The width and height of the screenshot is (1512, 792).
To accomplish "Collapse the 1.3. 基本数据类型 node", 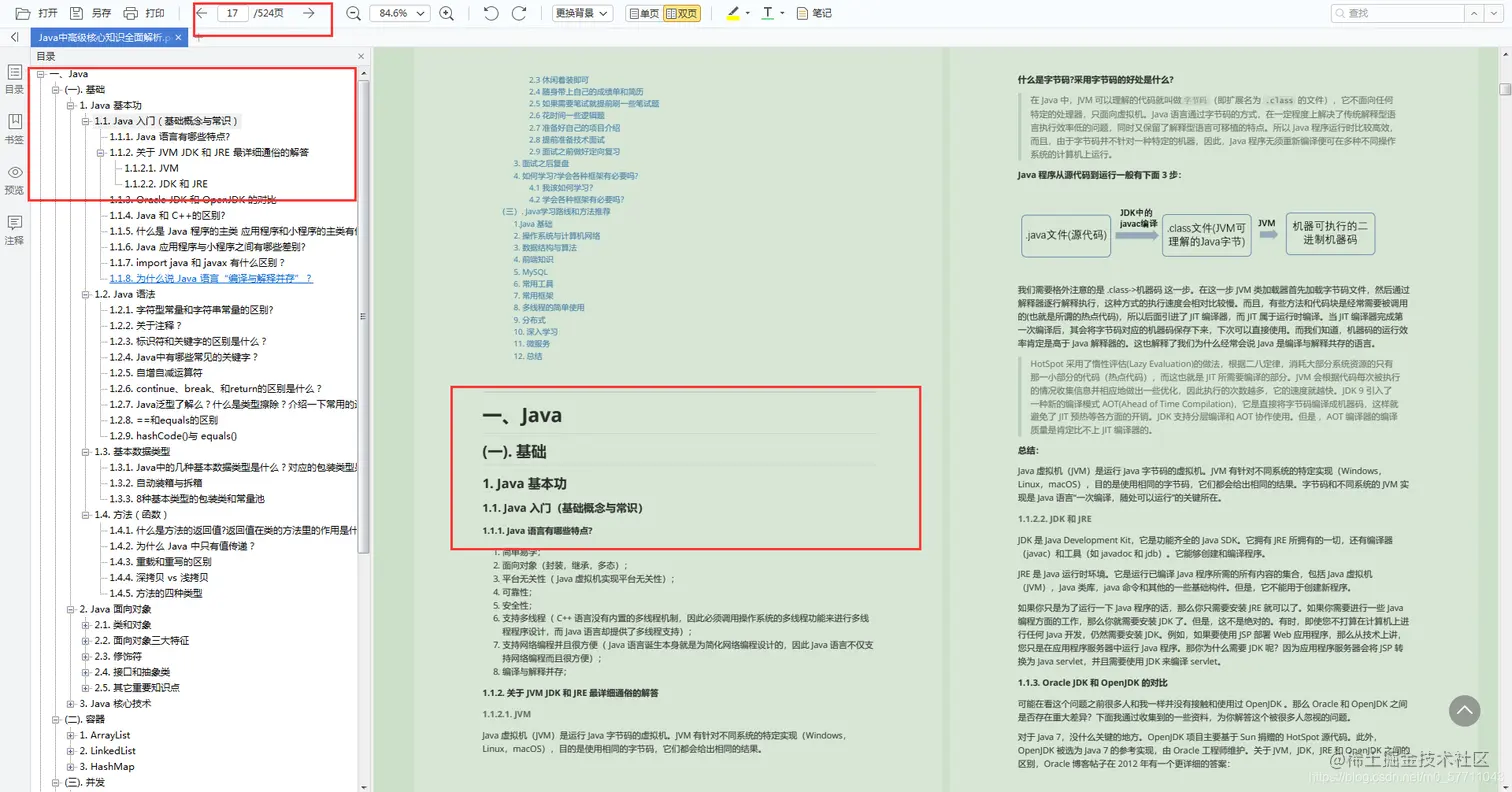I will point(86,451).
